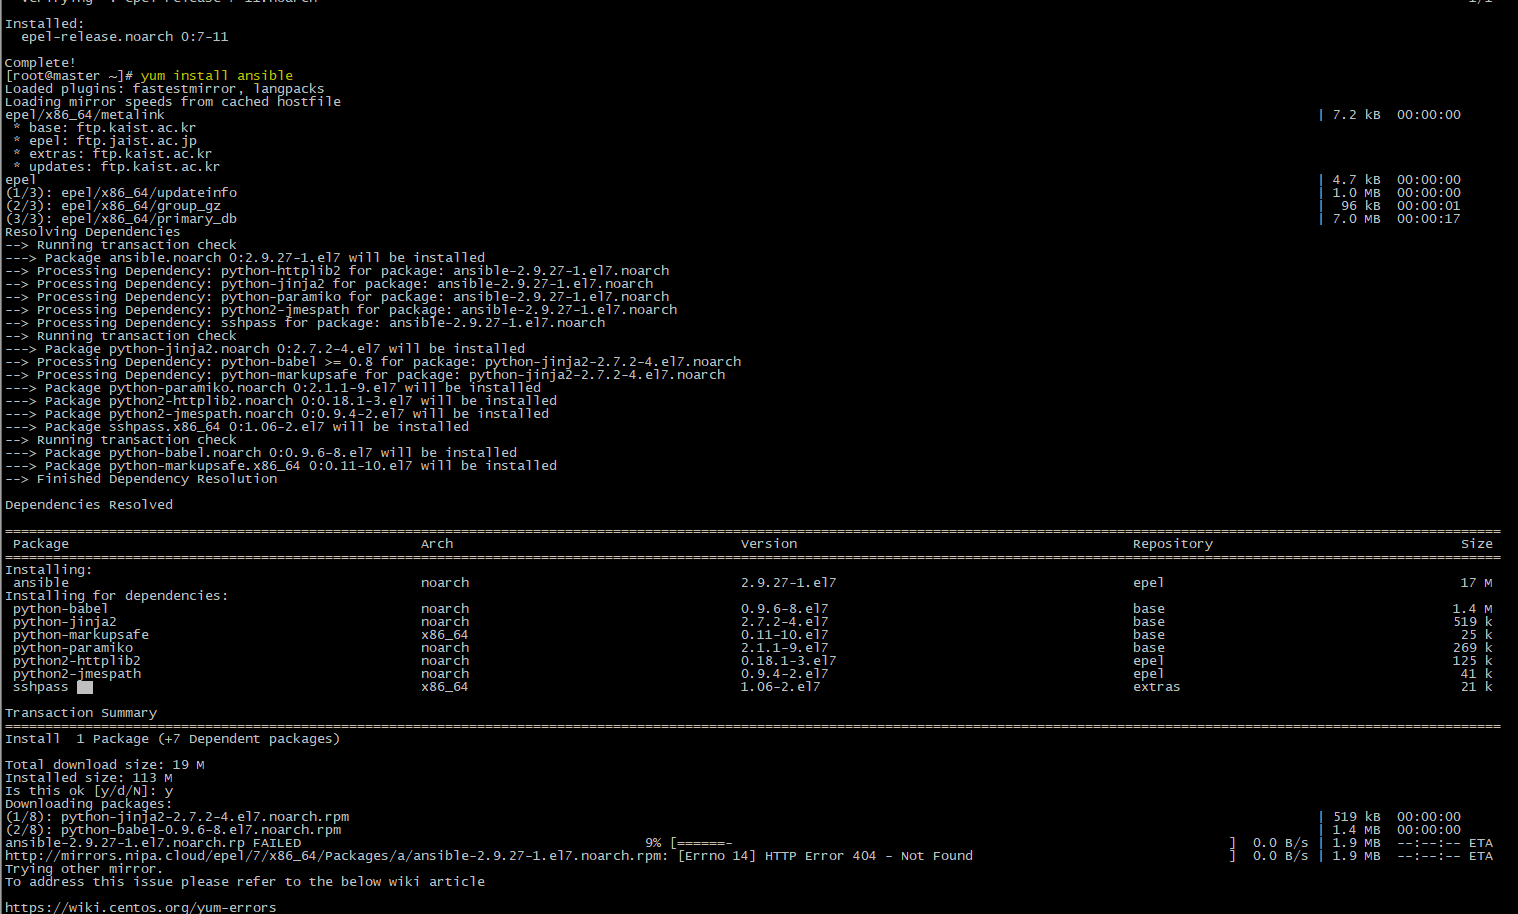The image size is (1518, 914).
Task: Select the sshpass Processing Dependency line
Action: [305, 323]
